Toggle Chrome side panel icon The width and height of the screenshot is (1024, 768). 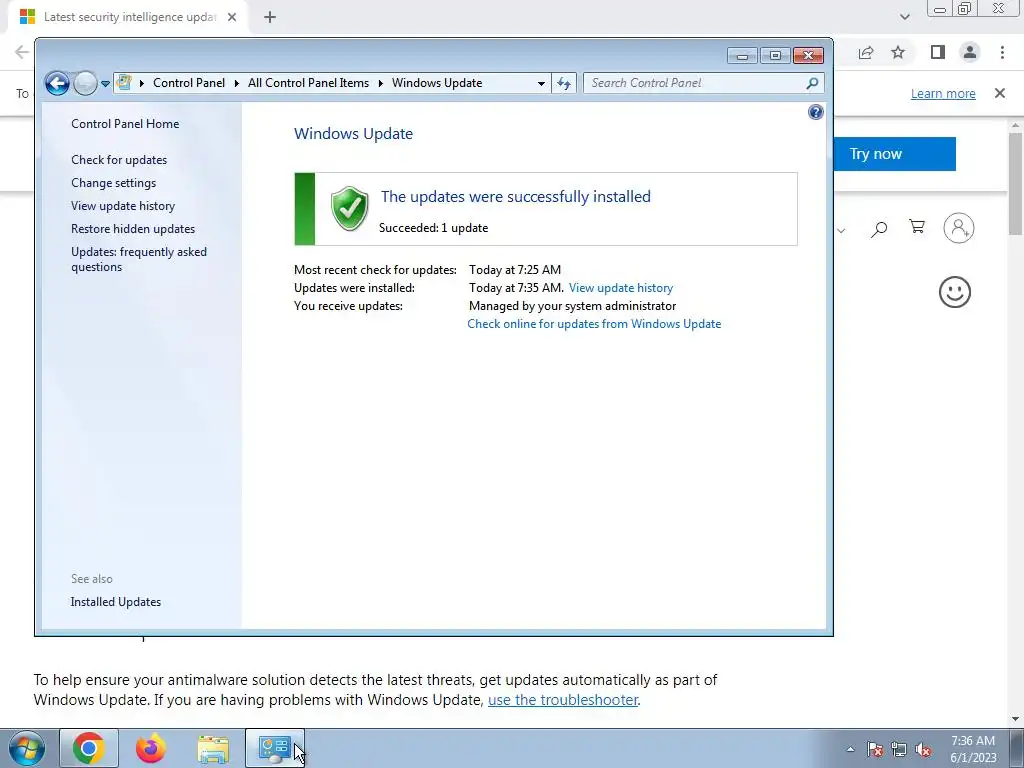coord(938,52)
